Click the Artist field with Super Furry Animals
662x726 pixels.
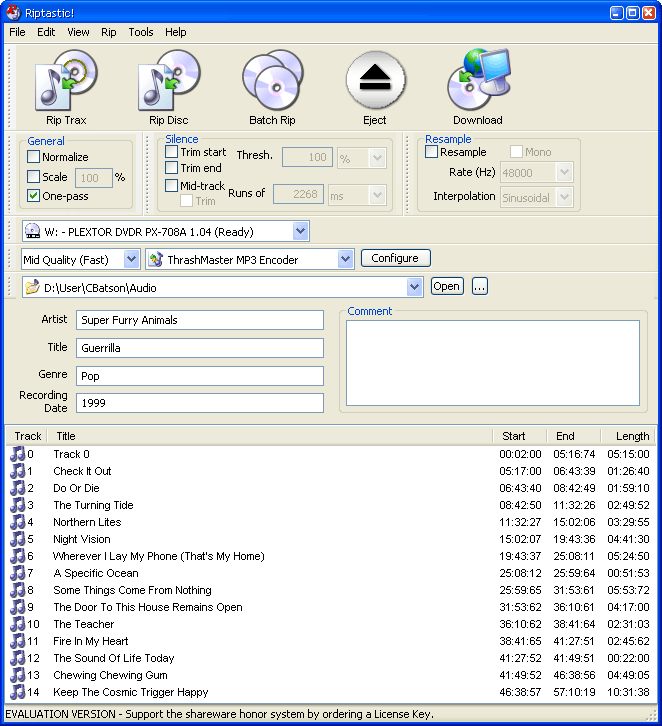click(x=200, y=320)
